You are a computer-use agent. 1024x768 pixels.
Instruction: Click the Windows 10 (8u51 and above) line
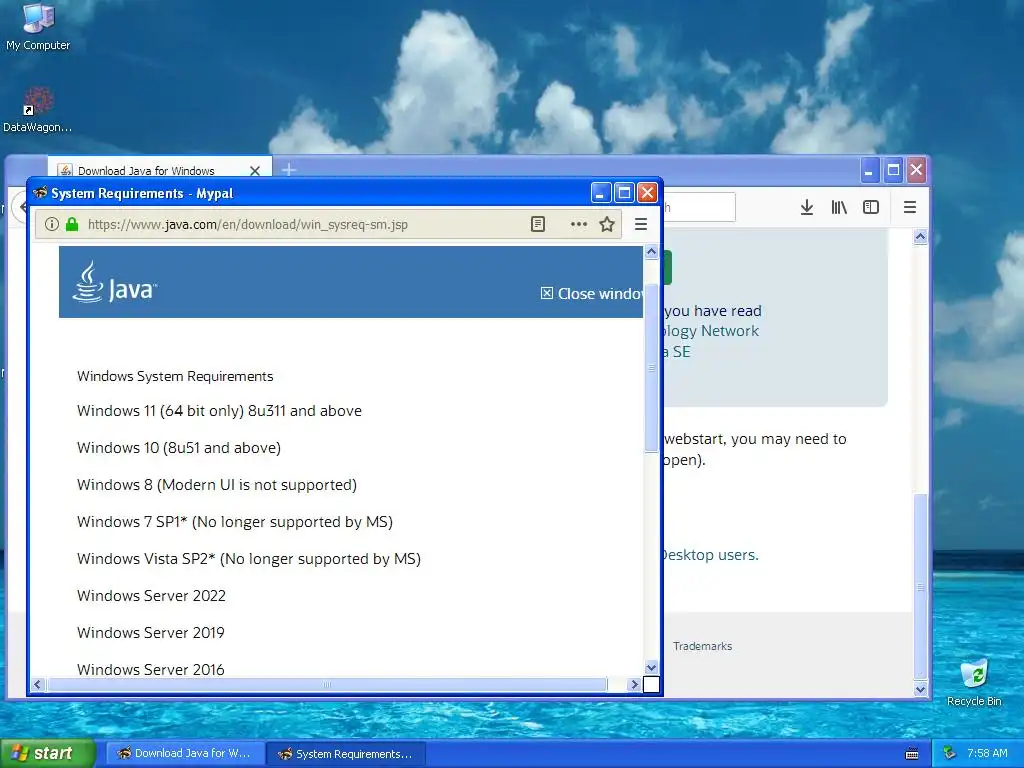179,448
